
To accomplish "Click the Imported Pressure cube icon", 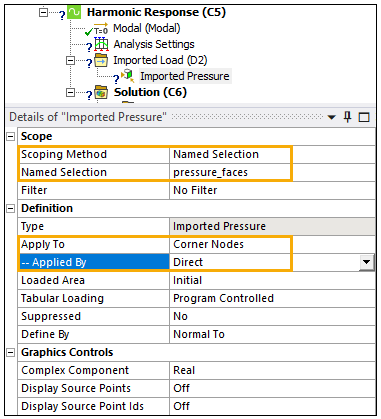I will click(x=128, y=76).
